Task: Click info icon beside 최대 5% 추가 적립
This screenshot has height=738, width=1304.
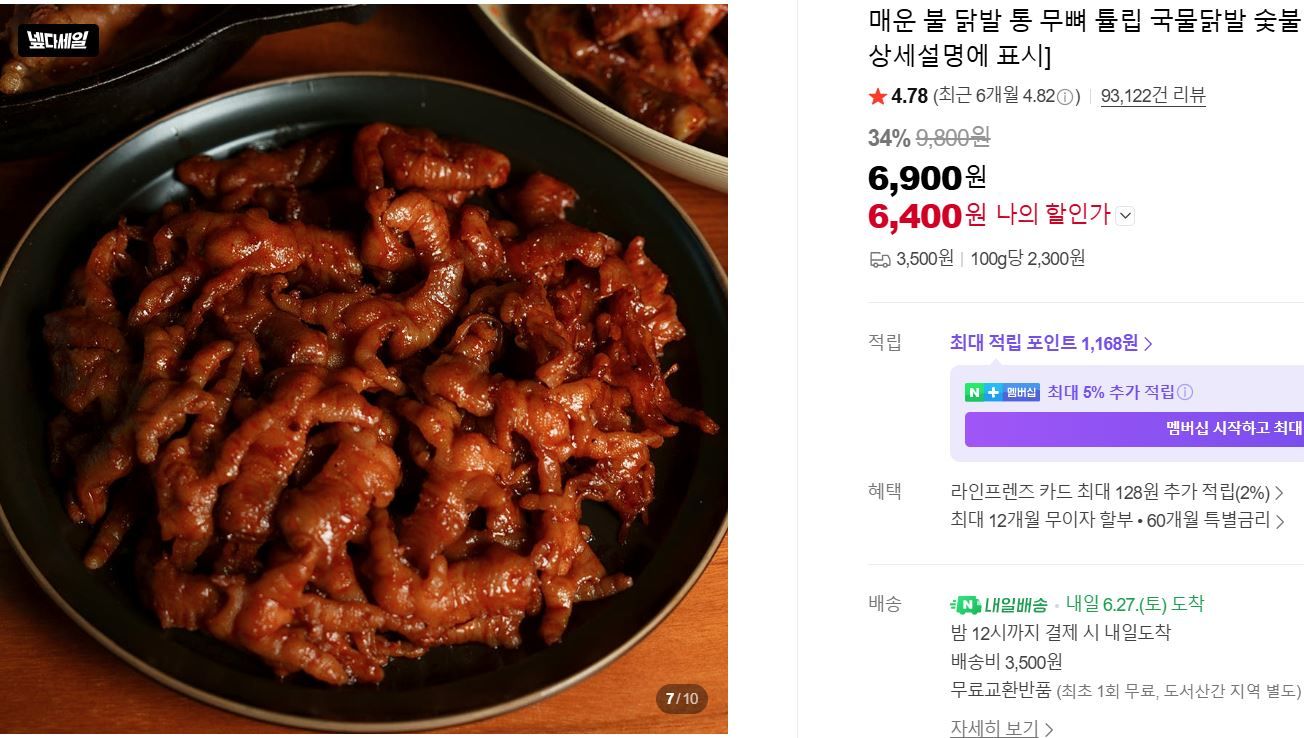Action: (1185, 392)
